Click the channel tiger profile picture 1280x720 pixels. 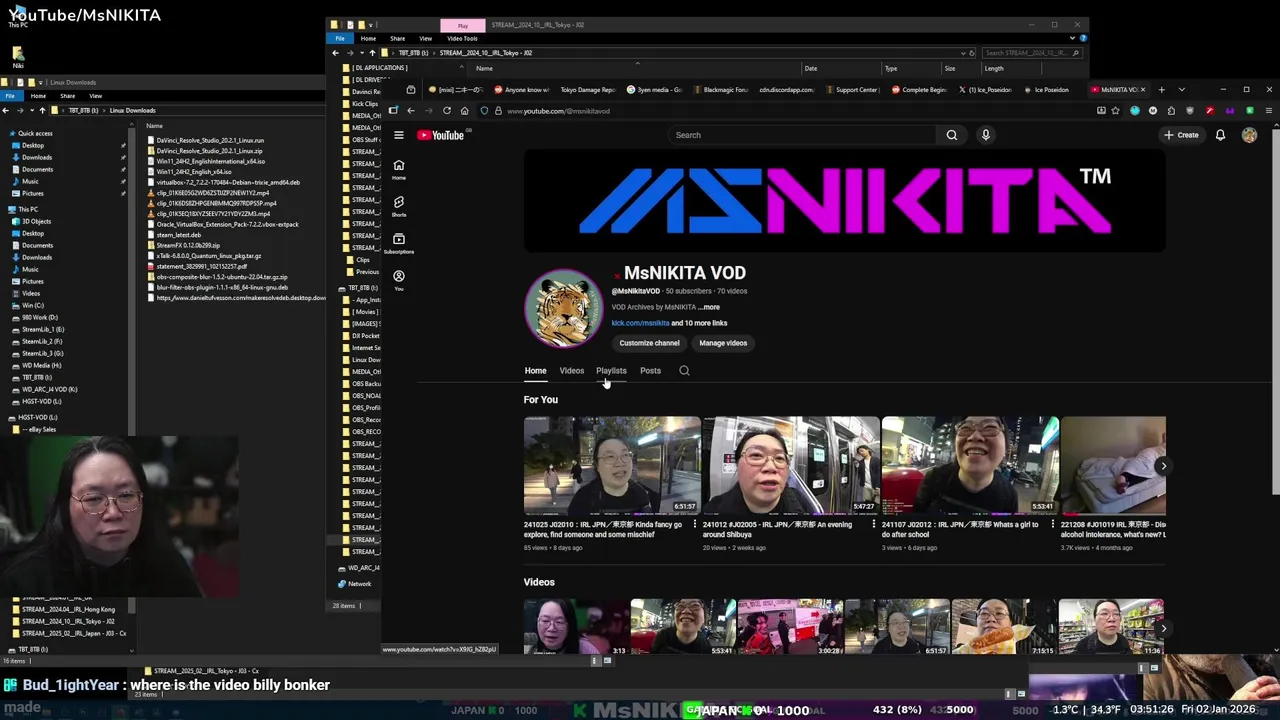563,308
